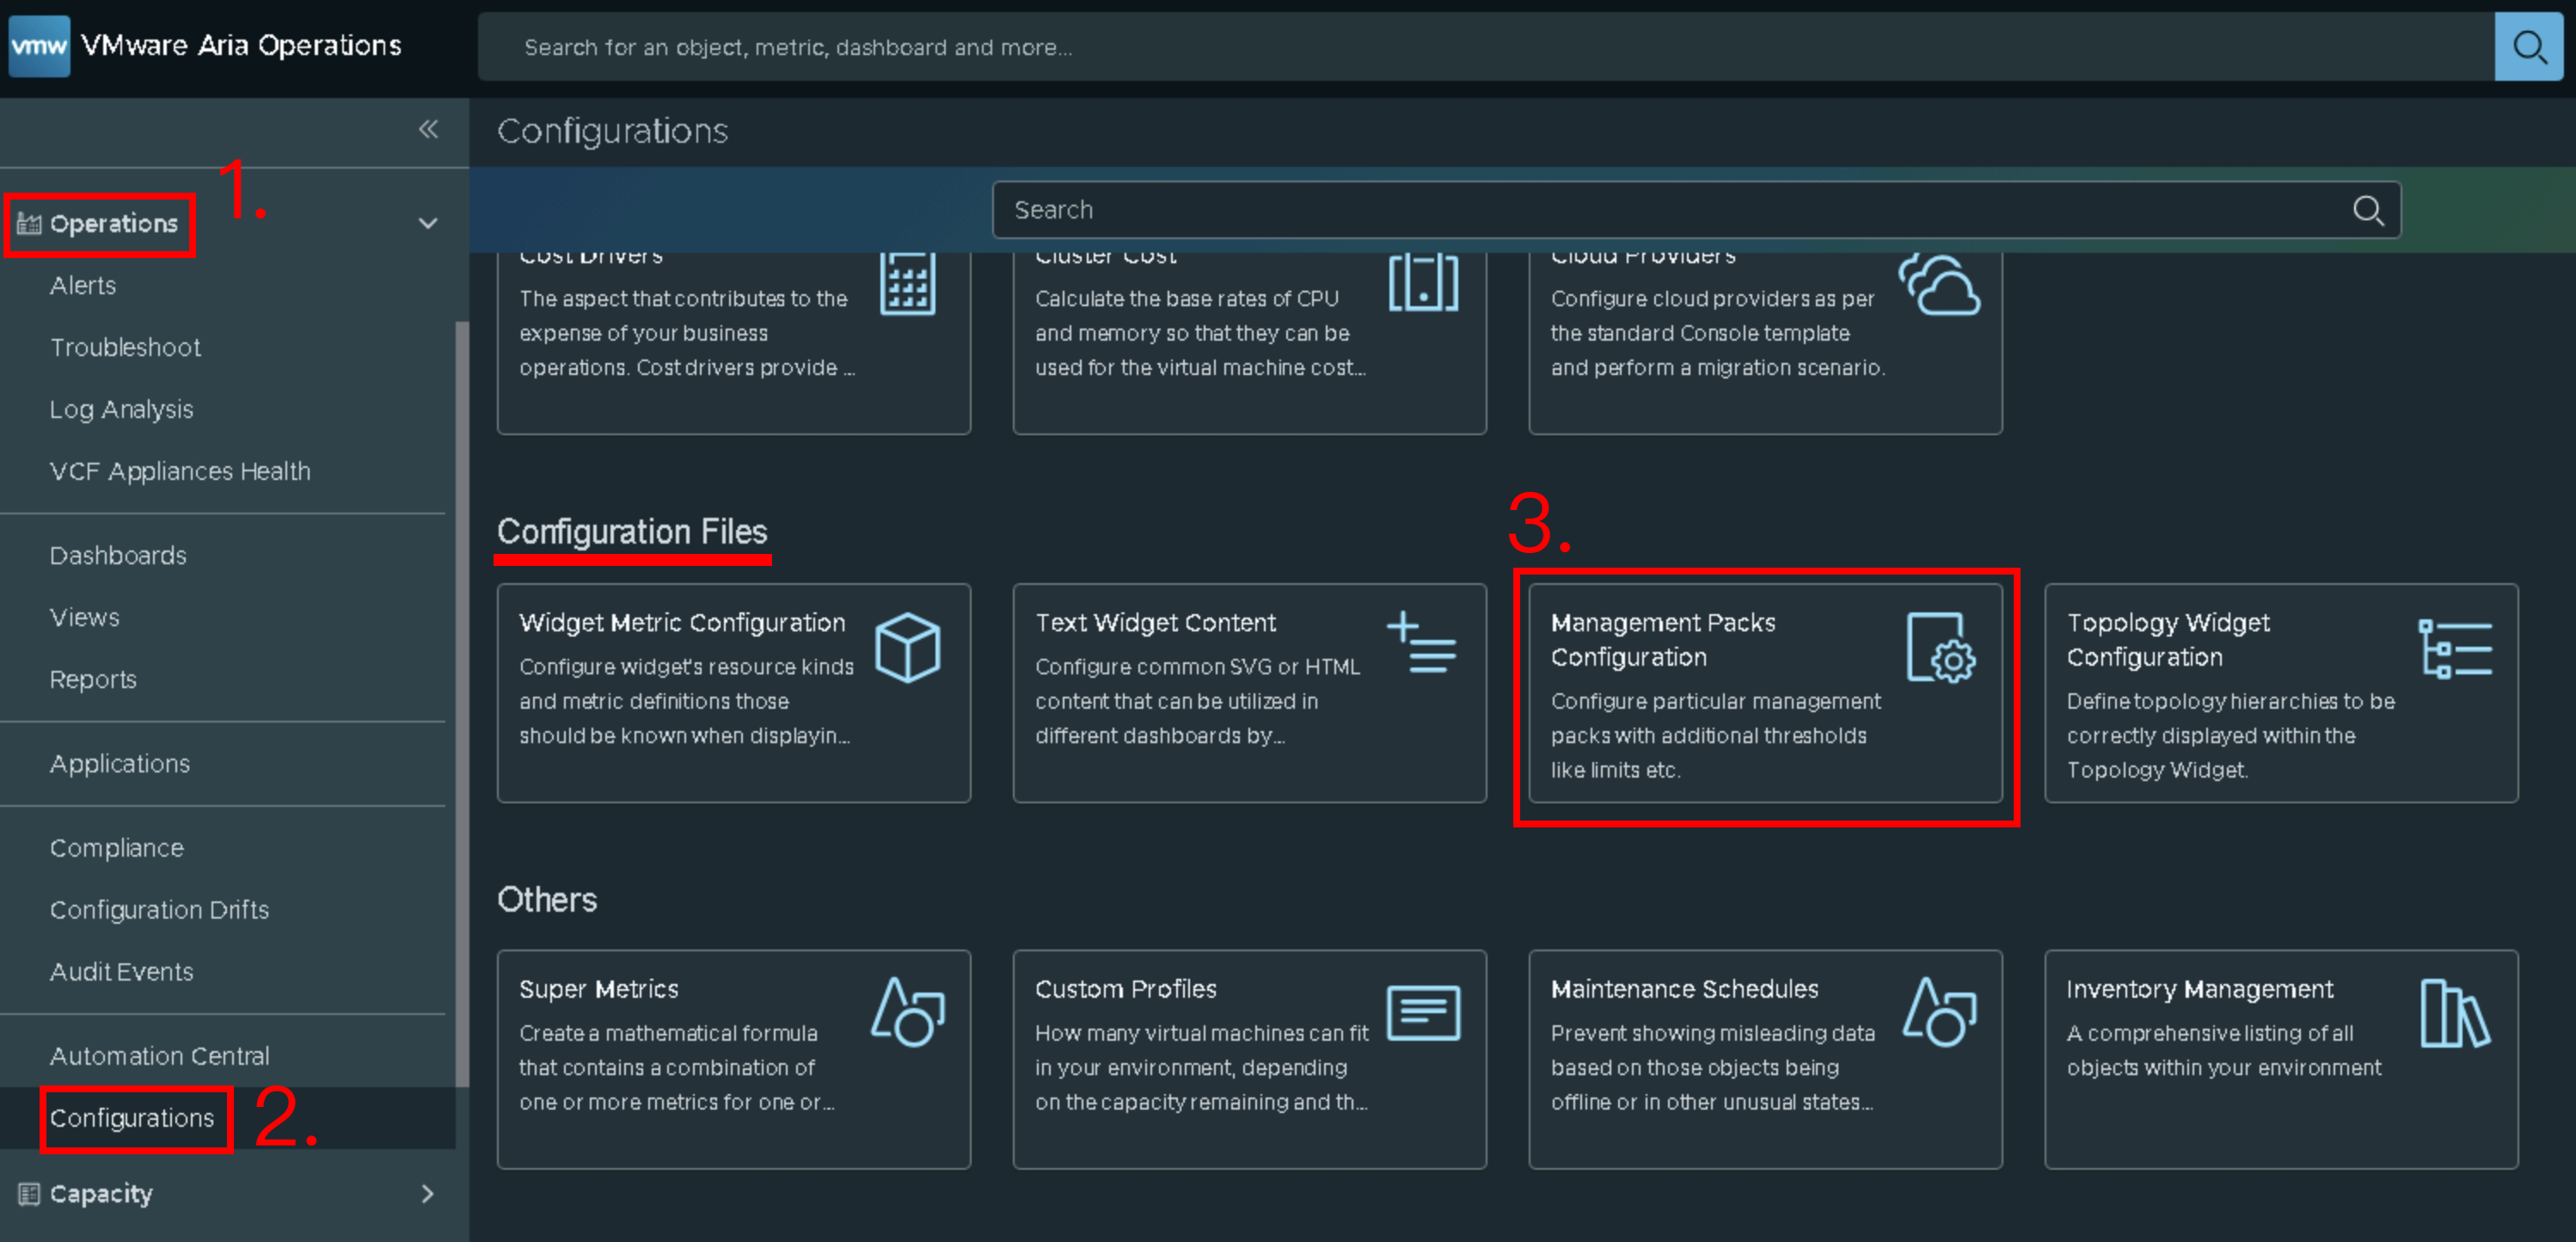Open VCF Appliances Health
The width and height of the screenshot is (2576, 1242).
pos(180,471)
